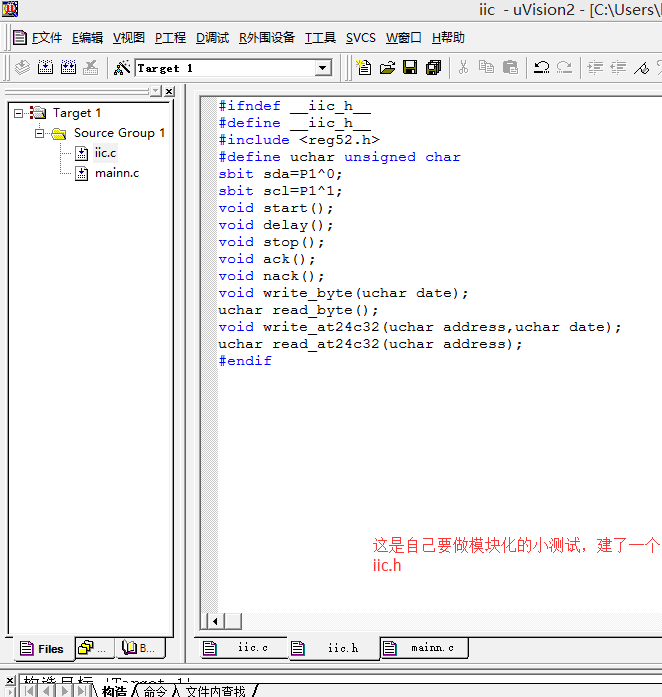Collapse the Target 1 tree node
The width and height of the screenshot is (662, 697).
(18, 113)
